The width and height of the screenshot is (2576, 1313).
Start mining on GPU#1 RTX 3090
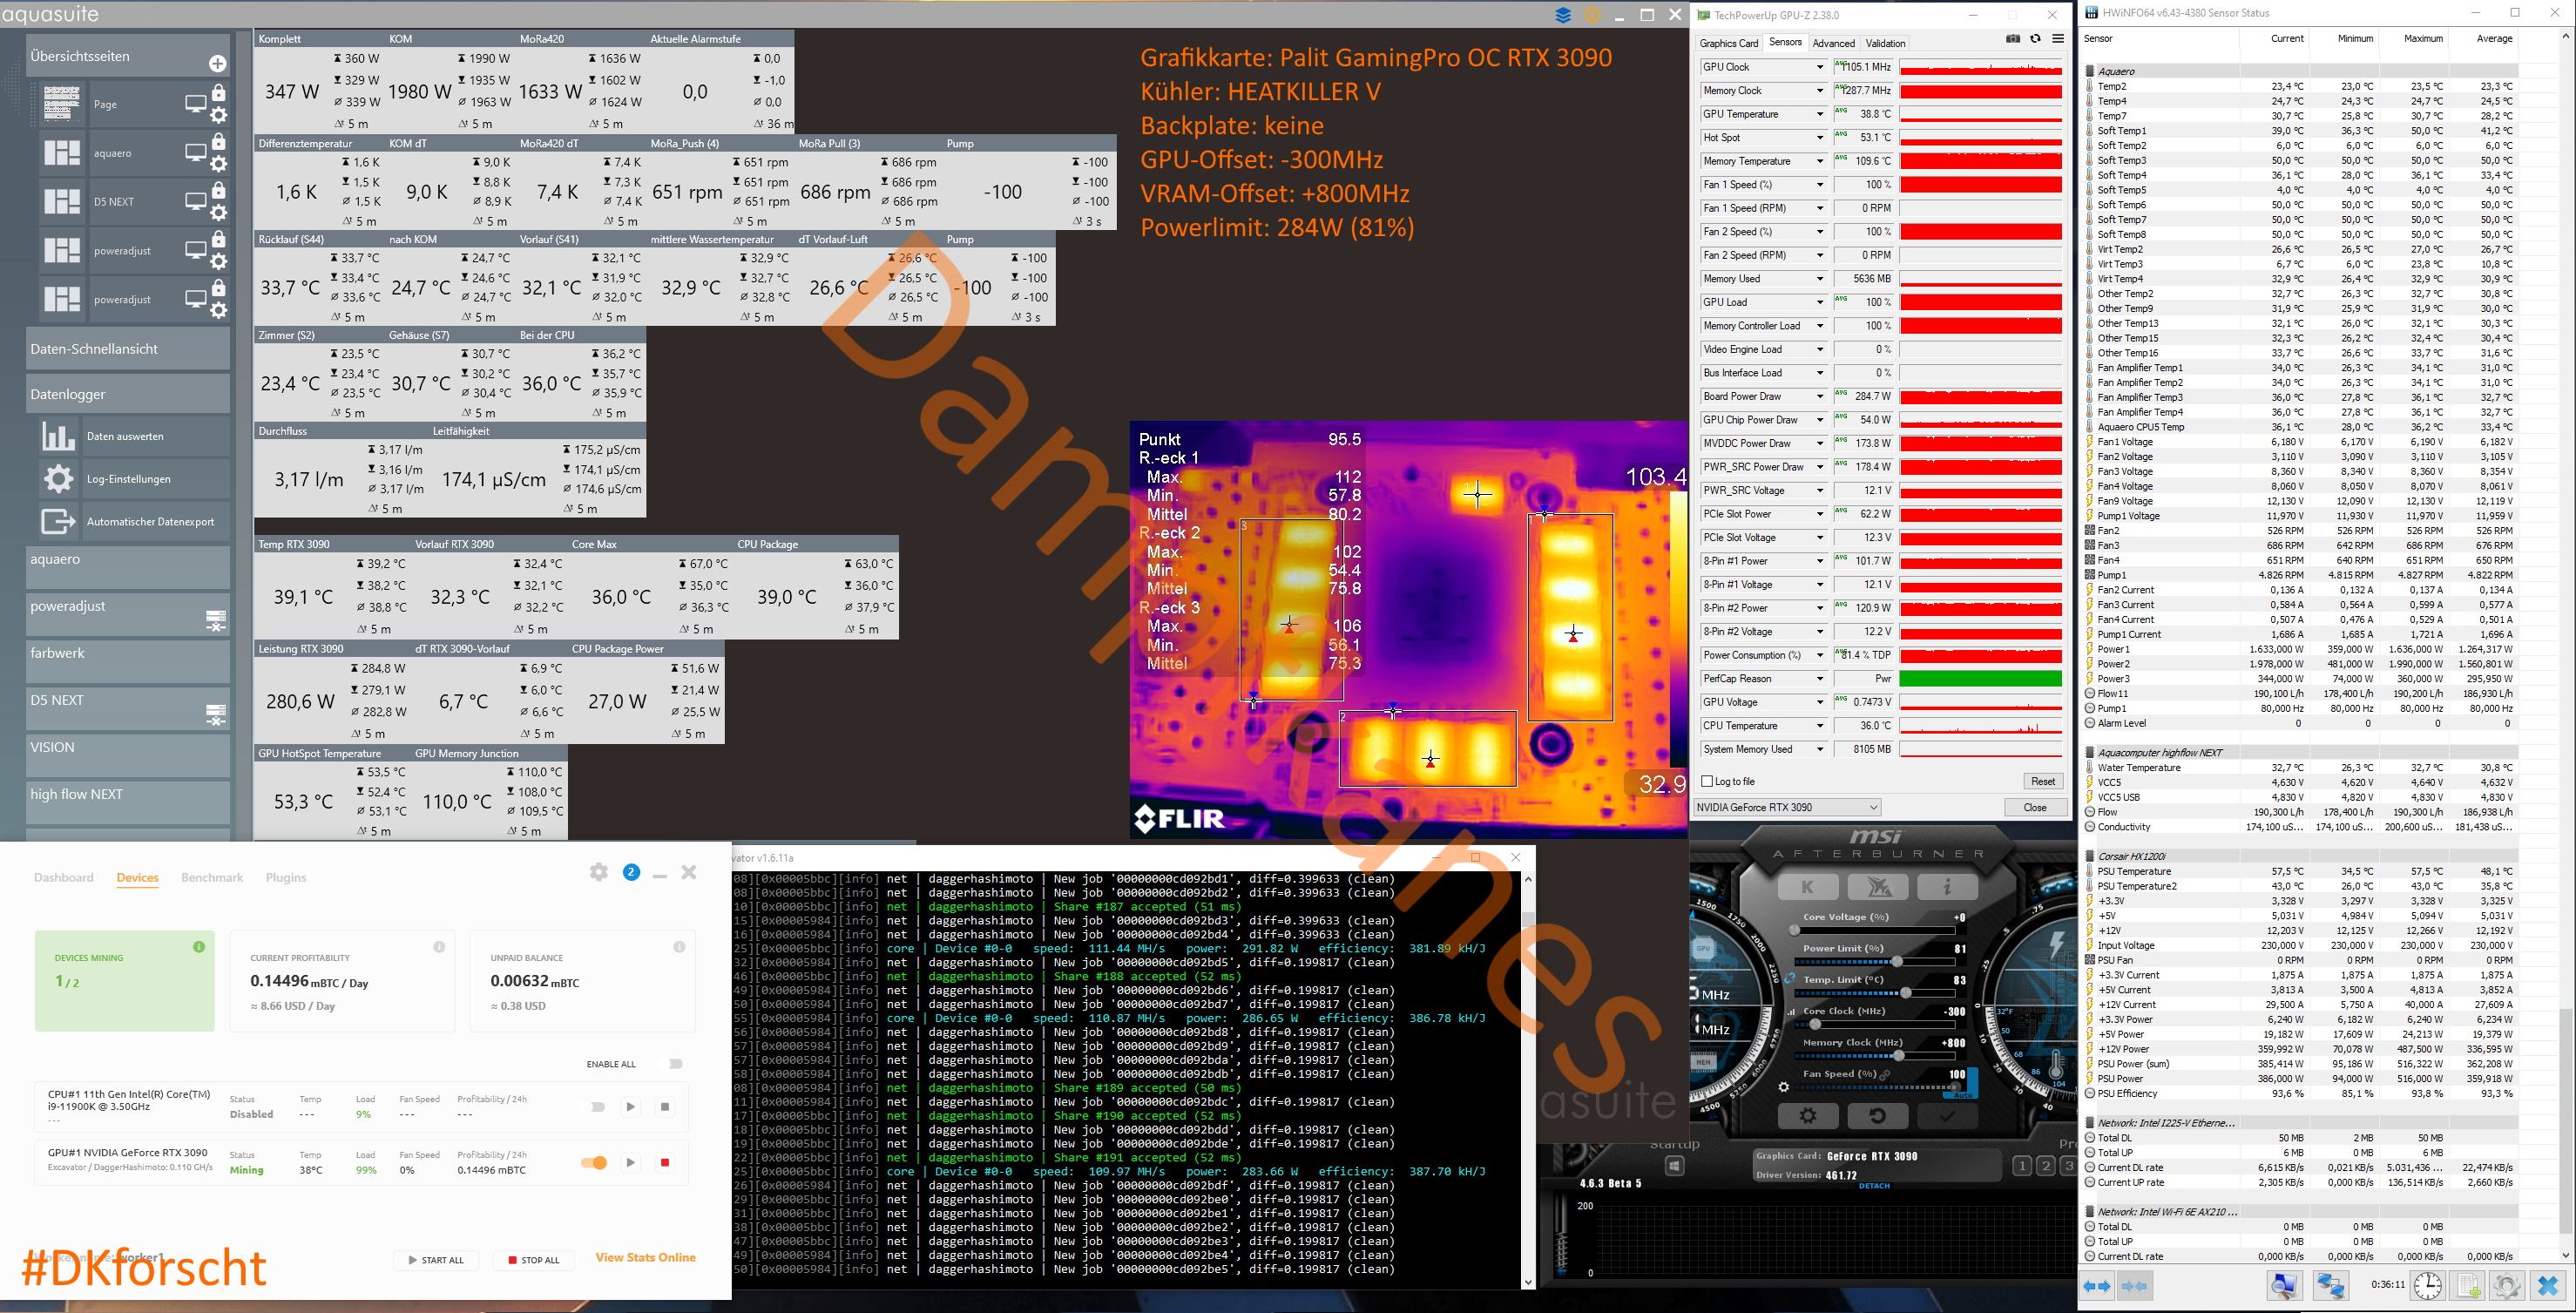(630, 1162)
